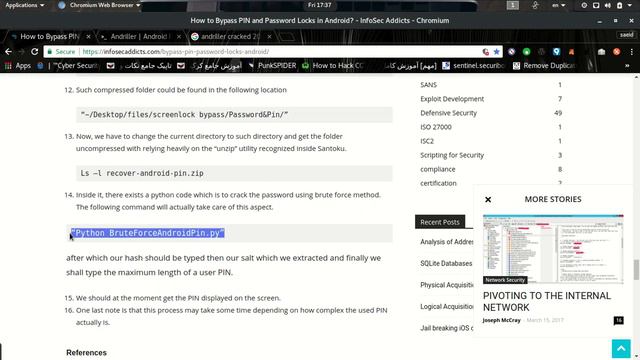This screenshot has width=640, height=360.
Task: Open the Defensive Security category
Action: click(x=448, y=113)
